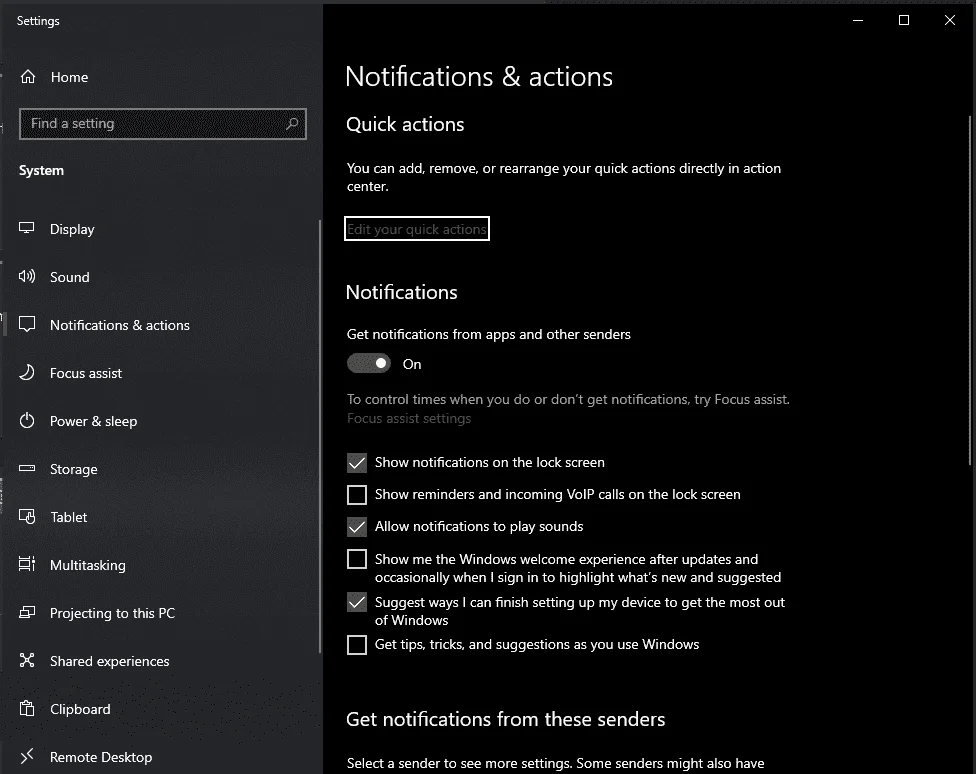Click the Tablet icon in sidebar
The image size is (976, 774).
[x=27, y=516]
